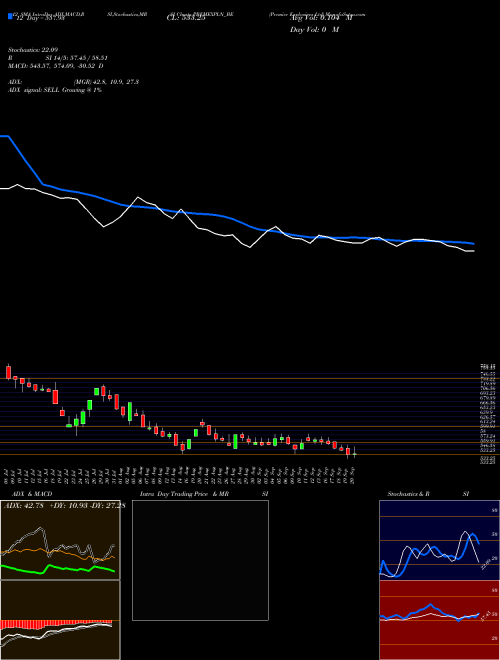Click the 'Intra Day Trading Price & MR' title
Screen dimensions: 500x660
coord(185,494)
